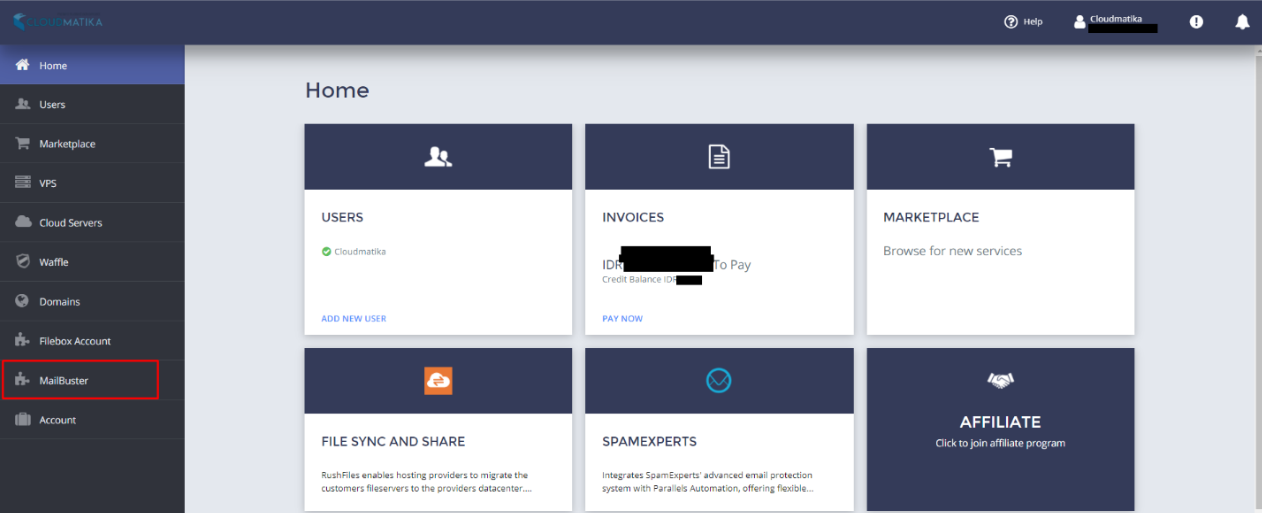Click the ADD NEW USER link
1262x513 pixels.
click(353, 318)
